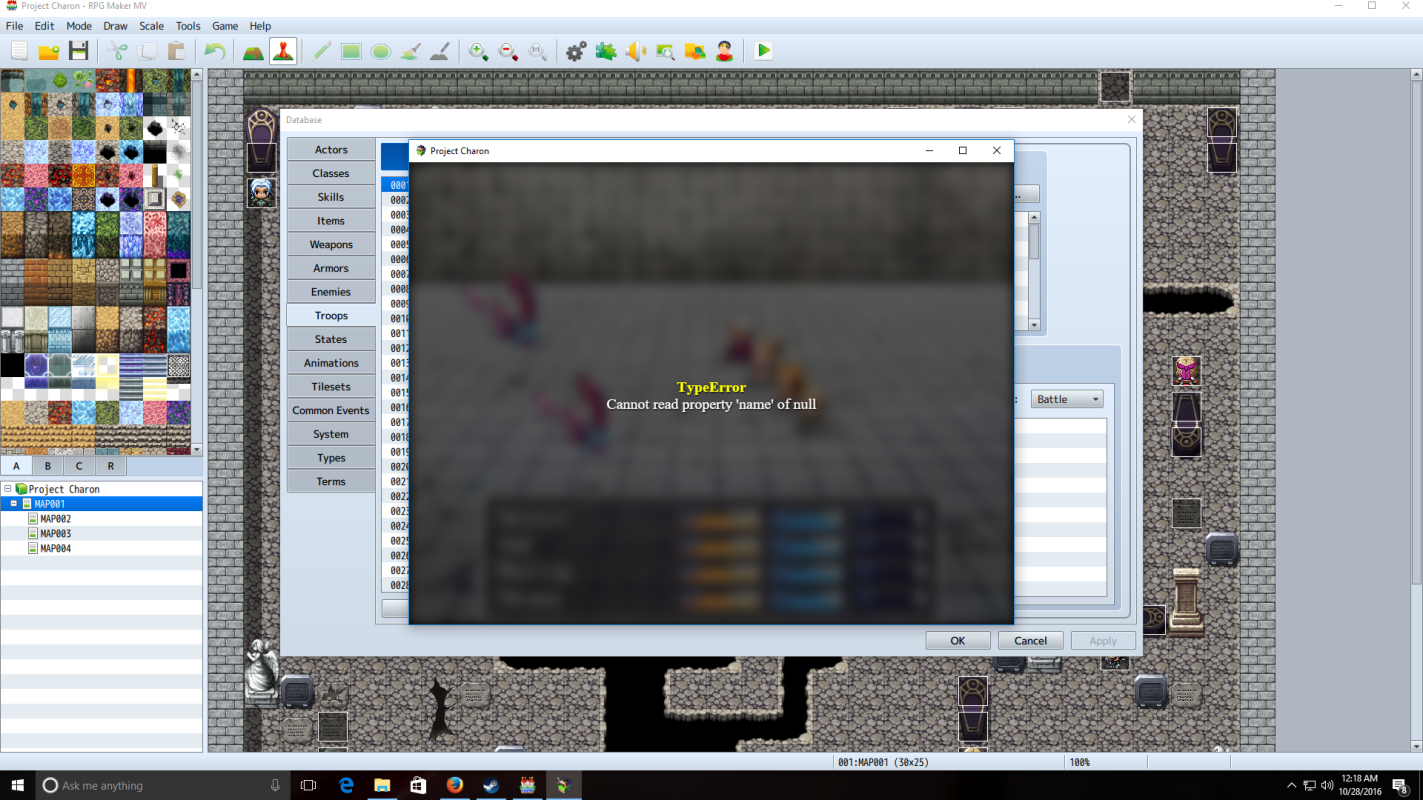The image size is (1423, 800).
Task: Open the Help menu
Action: [260, 26]
